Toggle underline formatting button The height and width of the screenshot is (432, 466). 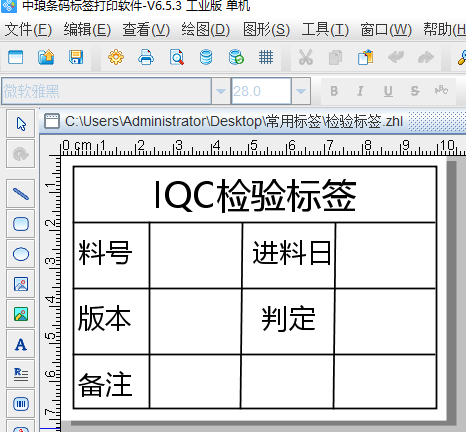click(x=388, y=91)
